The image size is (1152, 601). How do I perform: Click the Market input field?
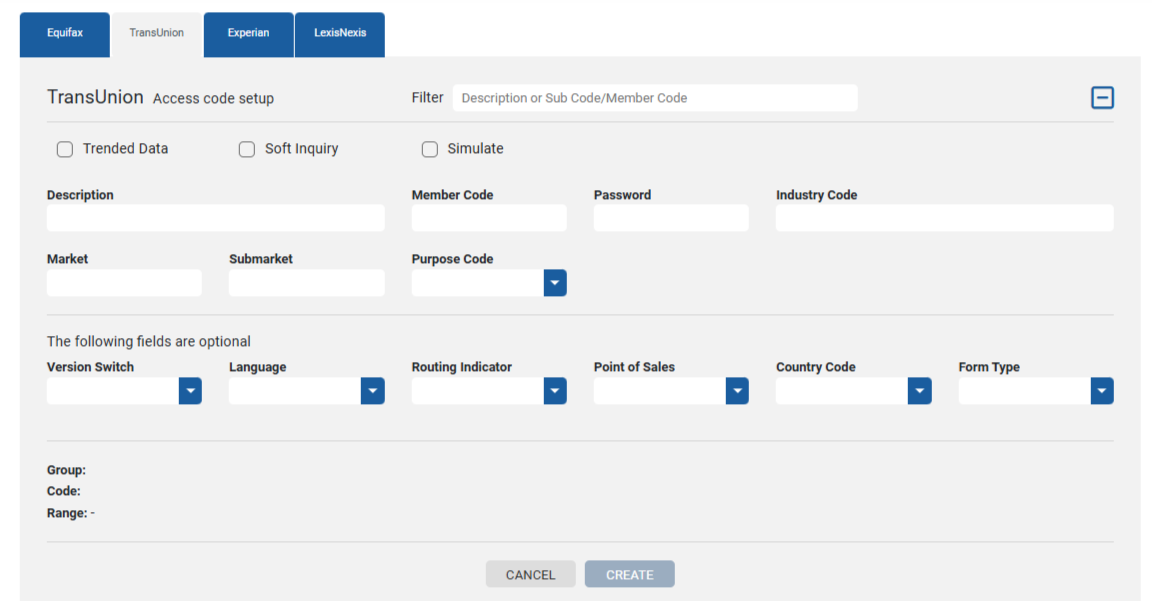click(124, 283)
